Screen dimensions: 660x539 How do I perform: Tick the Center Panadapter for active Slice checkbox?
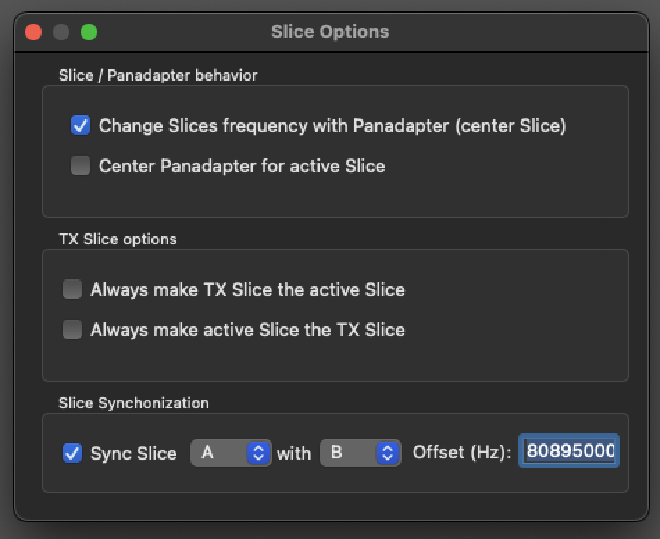click(81, 166)
